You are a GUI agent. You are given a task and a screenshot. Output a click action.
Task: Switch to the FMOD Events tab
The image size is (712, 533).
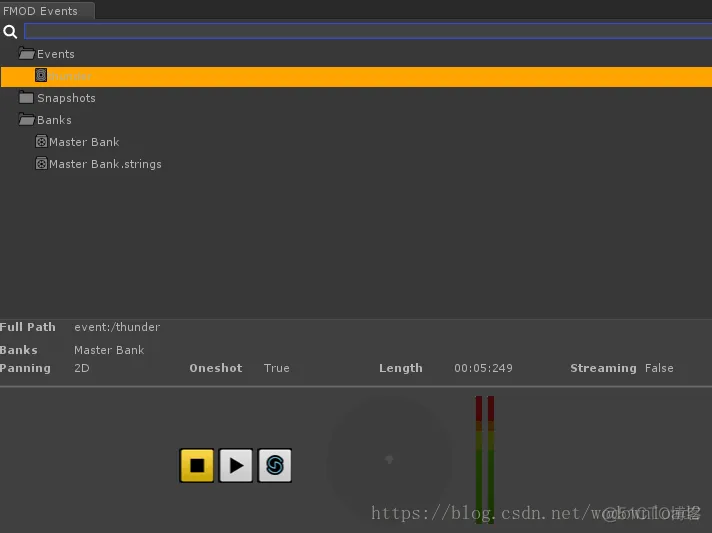tap(47, 10)
